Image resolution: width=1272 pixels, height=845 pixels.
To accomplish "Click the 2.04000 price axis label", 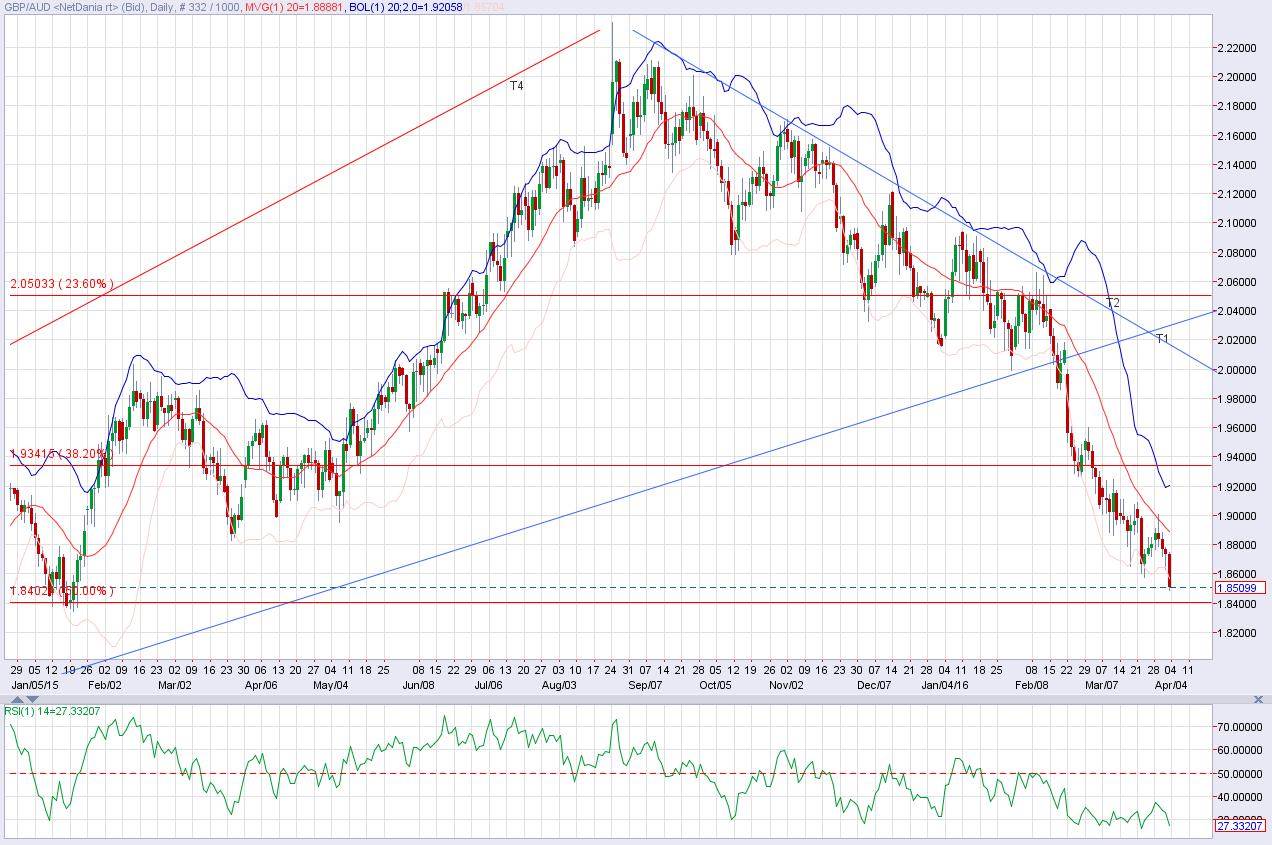I will (1238, 311).
